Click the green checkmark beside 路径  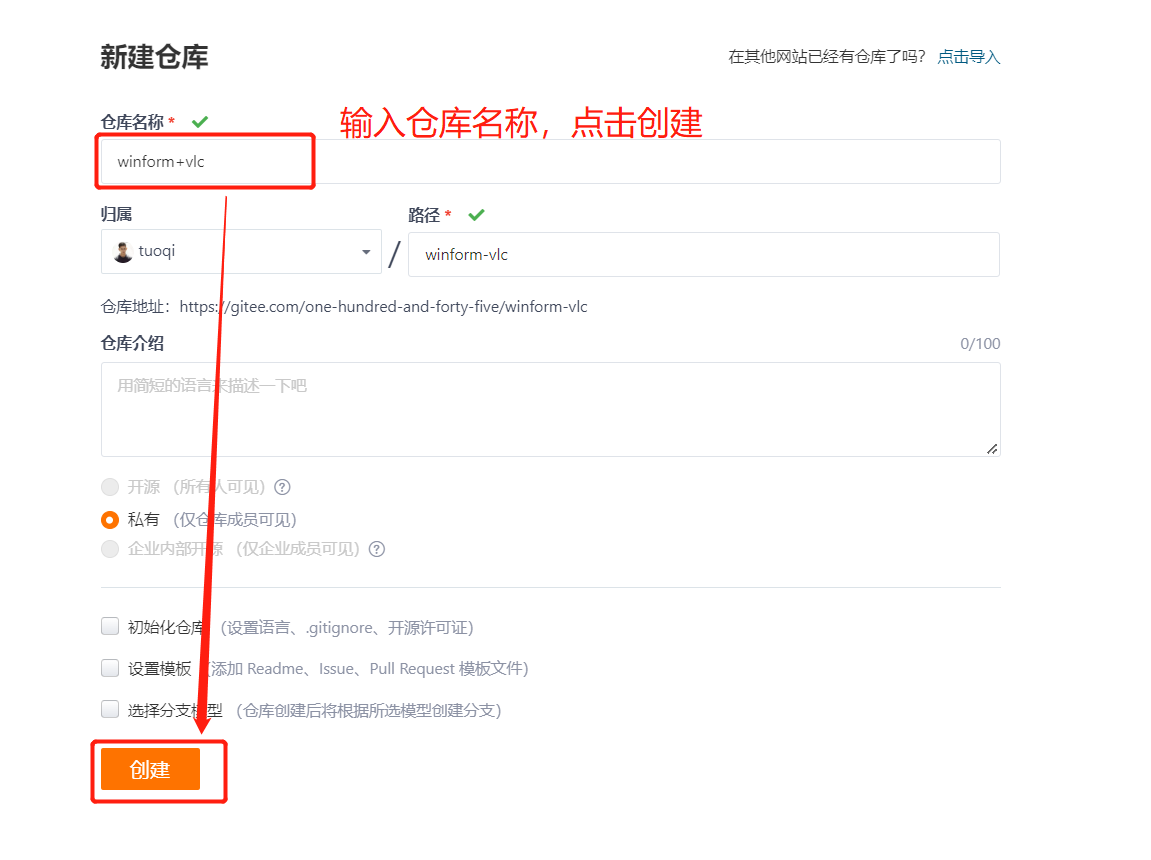click(x=476, y=214)
